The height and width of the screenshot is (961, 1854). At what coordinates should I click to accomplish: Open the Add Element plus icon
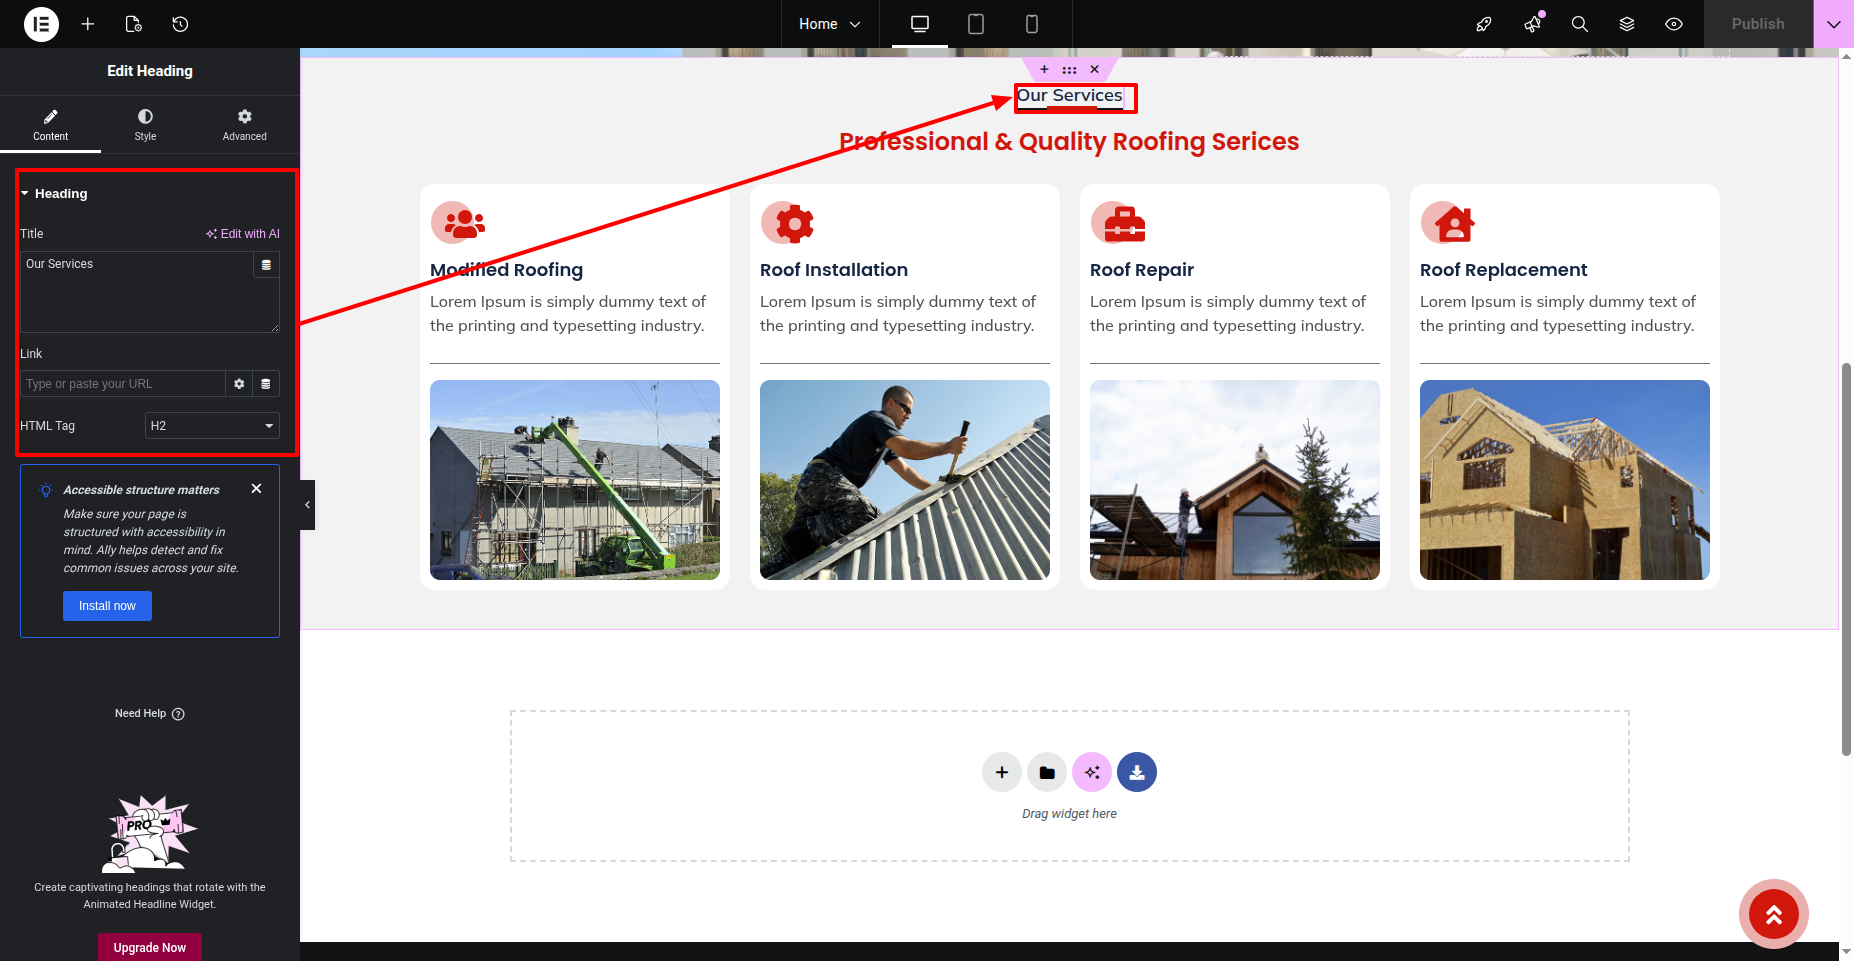[x=88, y=24]
